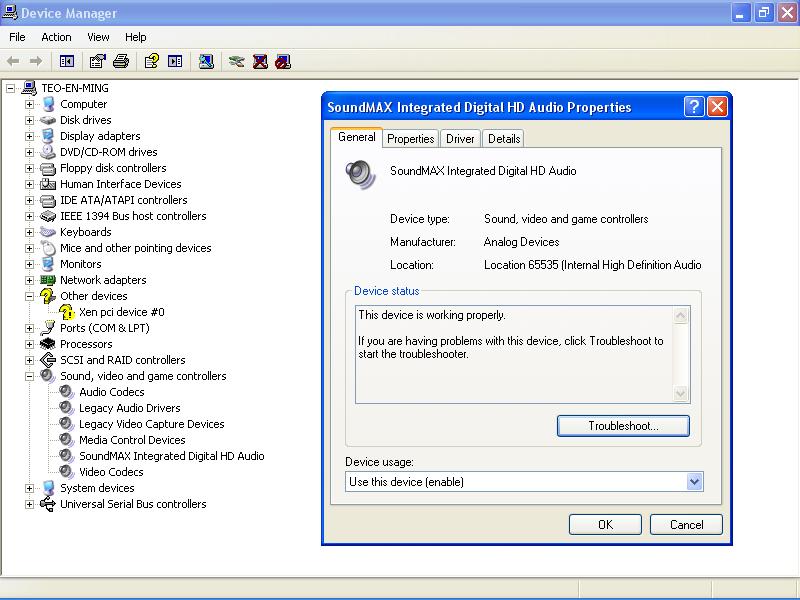Open the Action menu
Viewport: 800px width, 600px height.
click(56, 37)
